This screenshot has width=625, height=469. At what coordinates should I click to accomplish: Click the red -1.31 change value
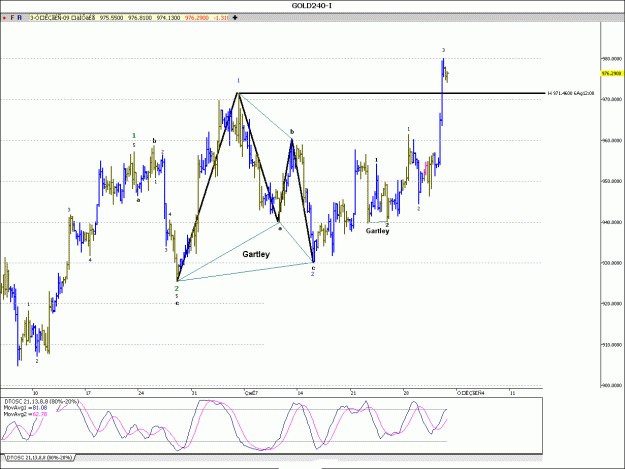click(x=221, y=18)
